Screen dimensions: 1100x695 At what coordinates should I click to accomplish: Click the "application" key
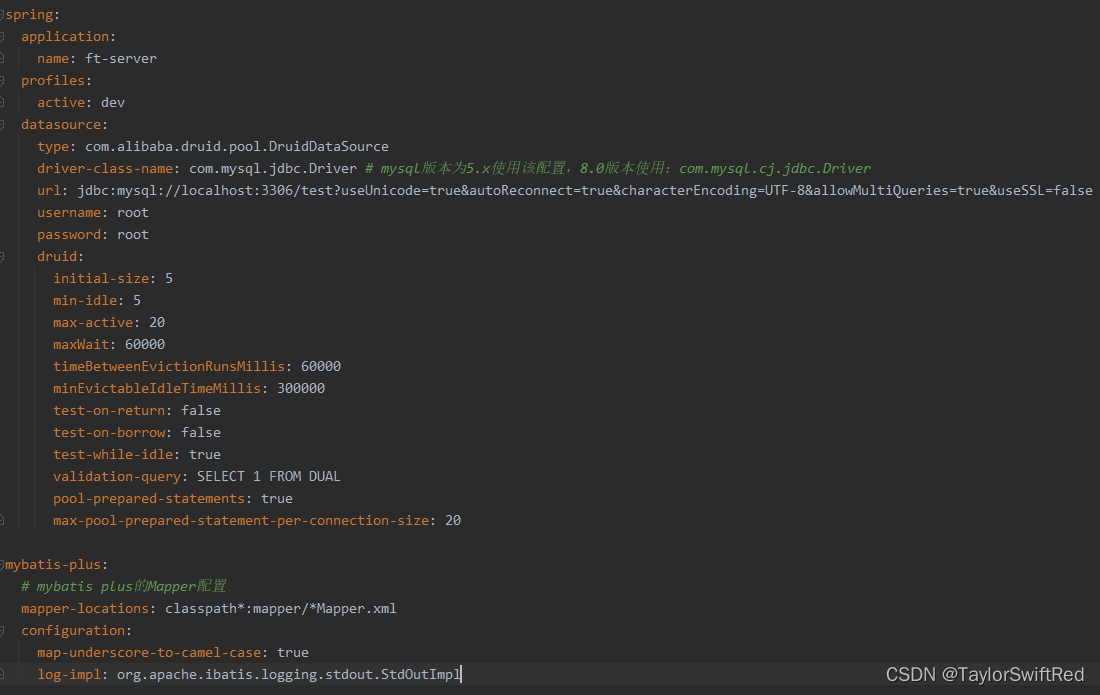coord(65,36)
